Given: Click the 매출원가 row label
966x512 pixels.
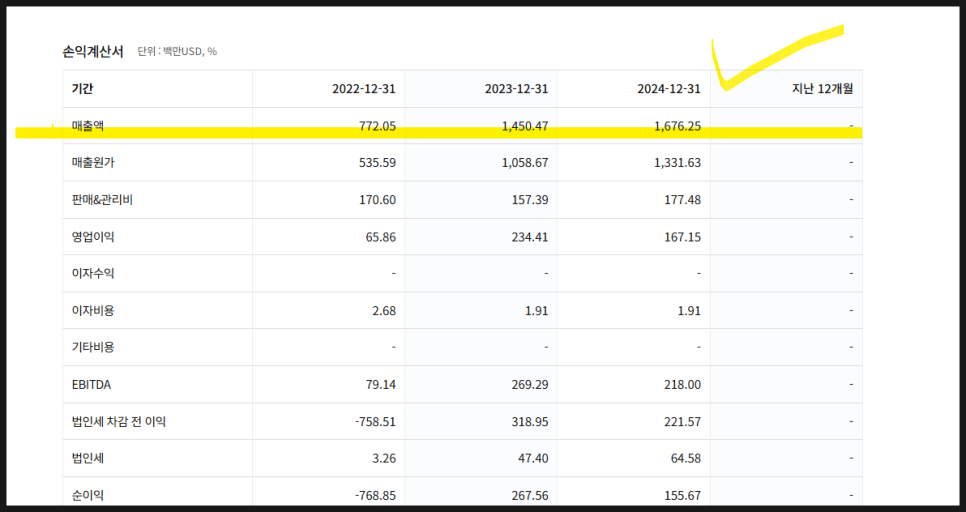Looking at the screenshot, I should pos(93,163).
